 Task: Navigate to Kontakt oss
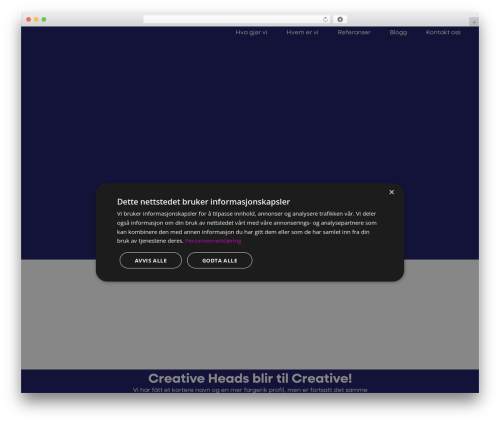443,32
